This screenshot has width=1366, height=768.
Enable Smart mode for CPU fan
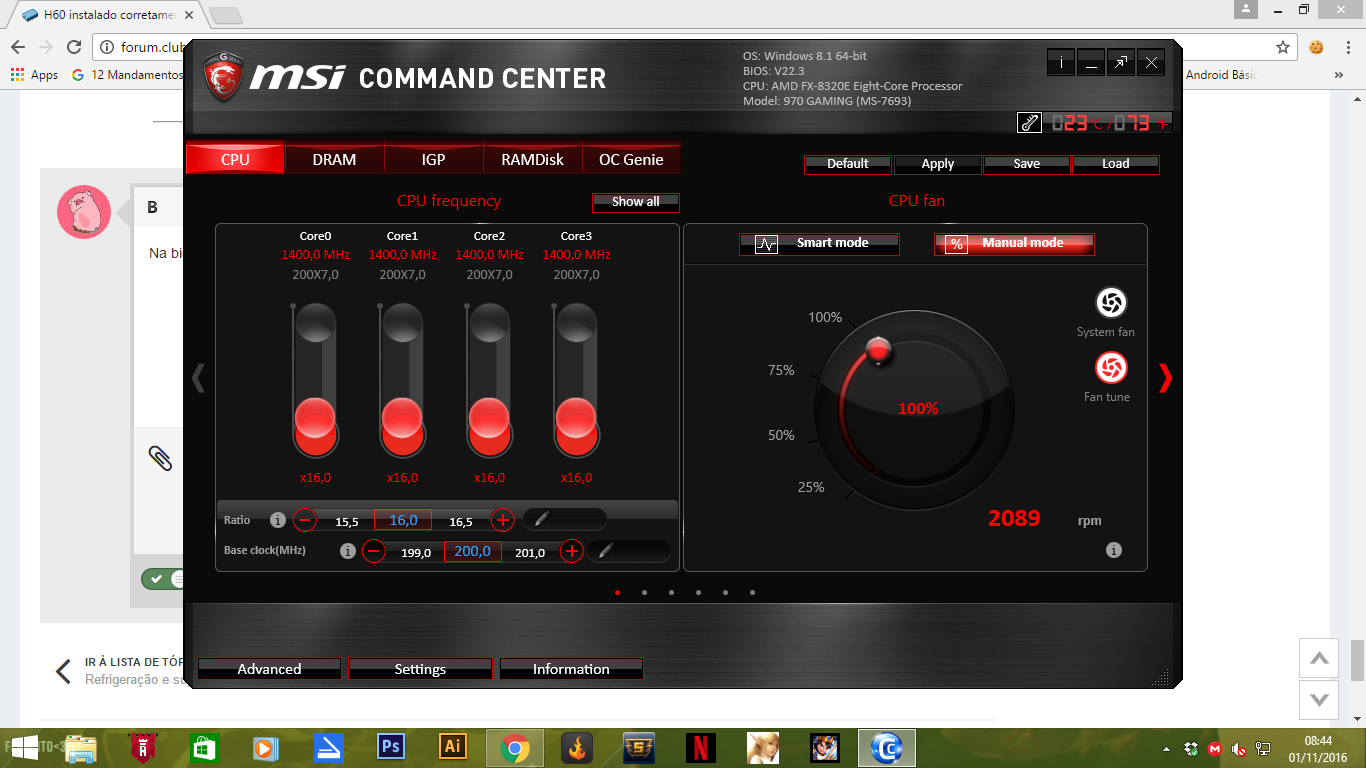pos(819,243)
